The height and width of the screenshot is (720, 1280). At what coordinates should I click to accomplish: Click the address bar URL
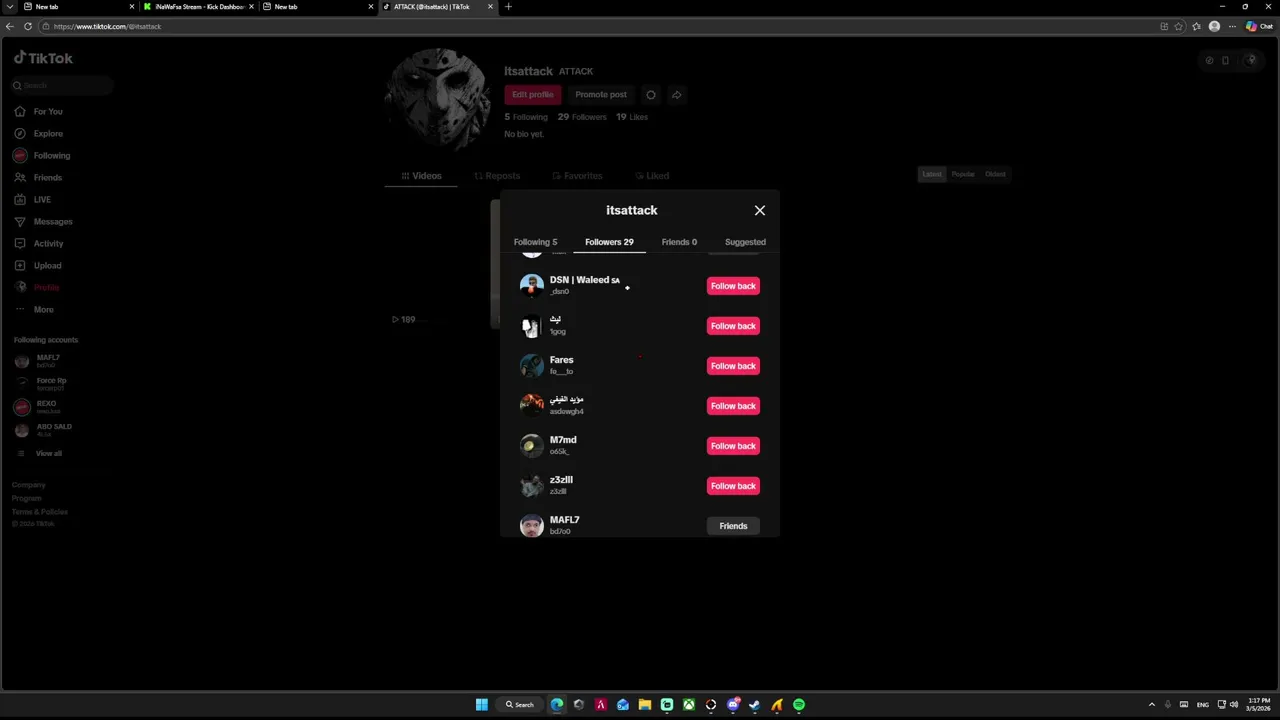[x=107, y=27]
